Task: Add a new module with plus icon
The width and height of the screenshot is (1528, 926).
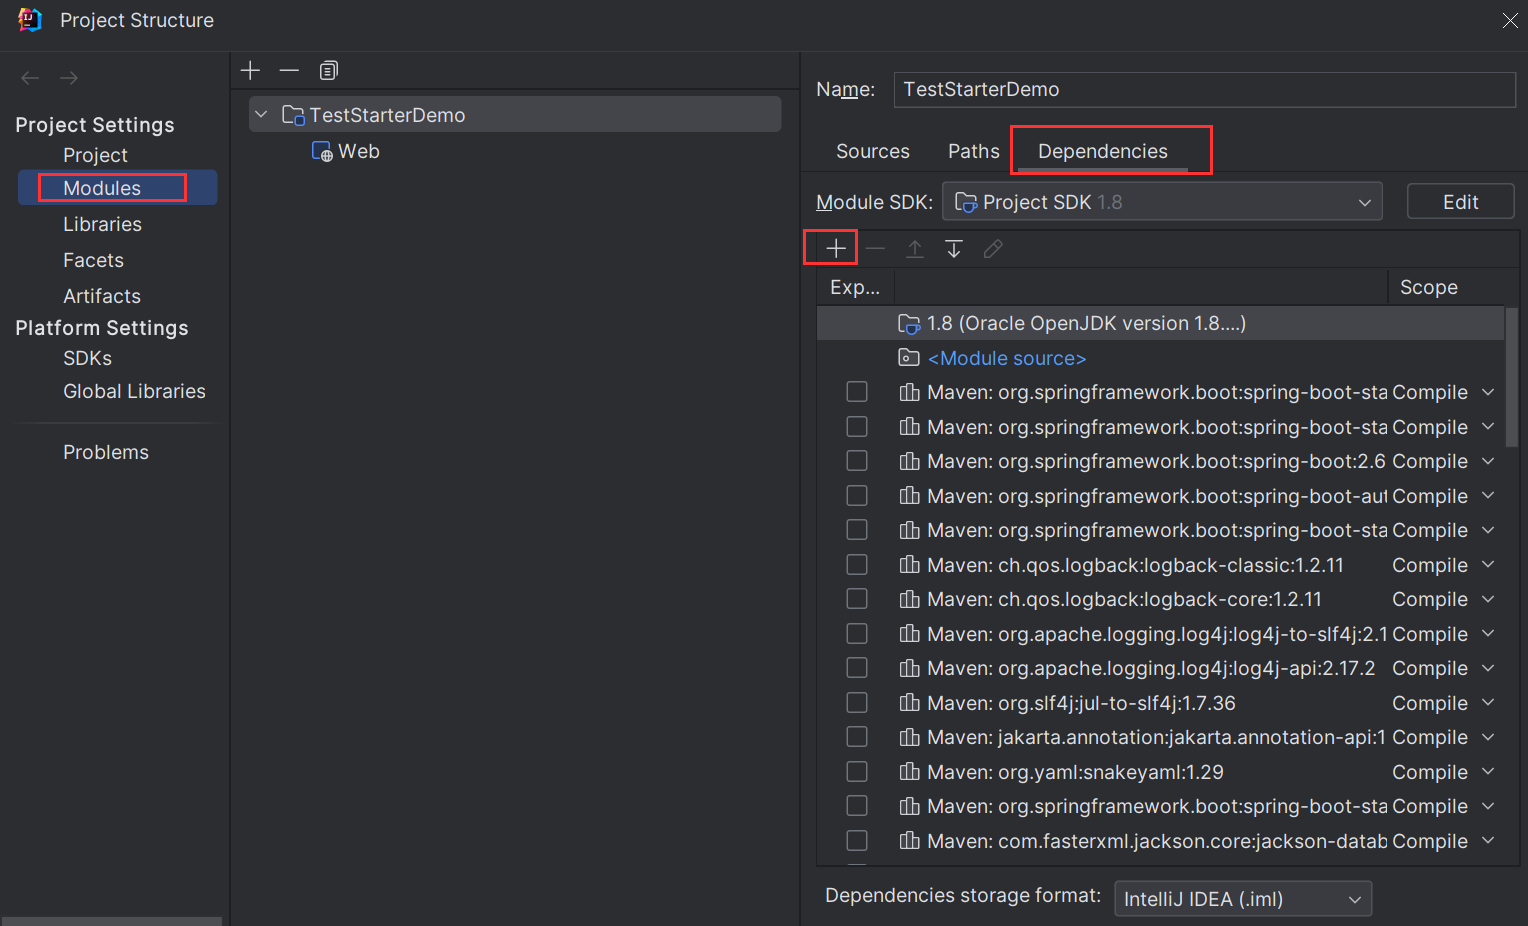Action: (251, 70)
